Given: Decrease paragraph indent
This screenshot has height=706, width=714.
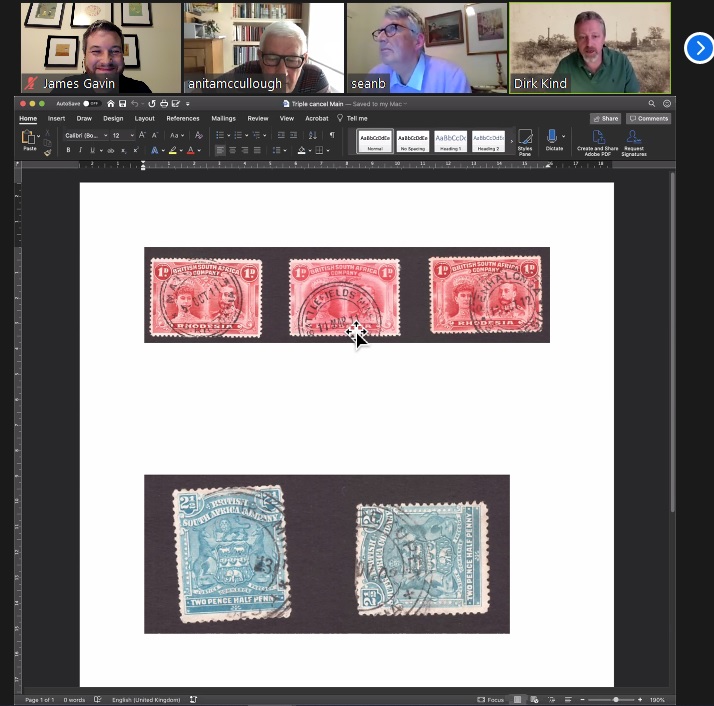Looking at the screenshot, I should coord(281,135).
